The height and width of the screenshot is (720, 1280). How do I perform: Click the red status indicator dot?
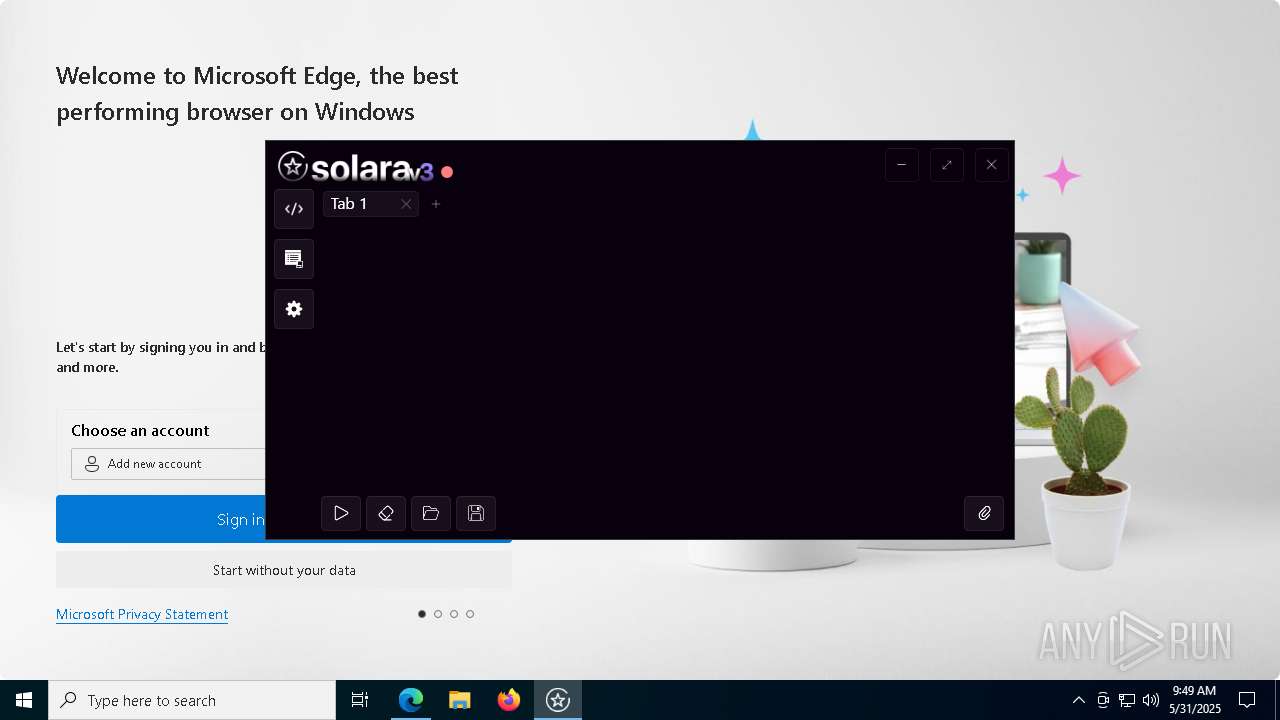(x=447, y=172)
